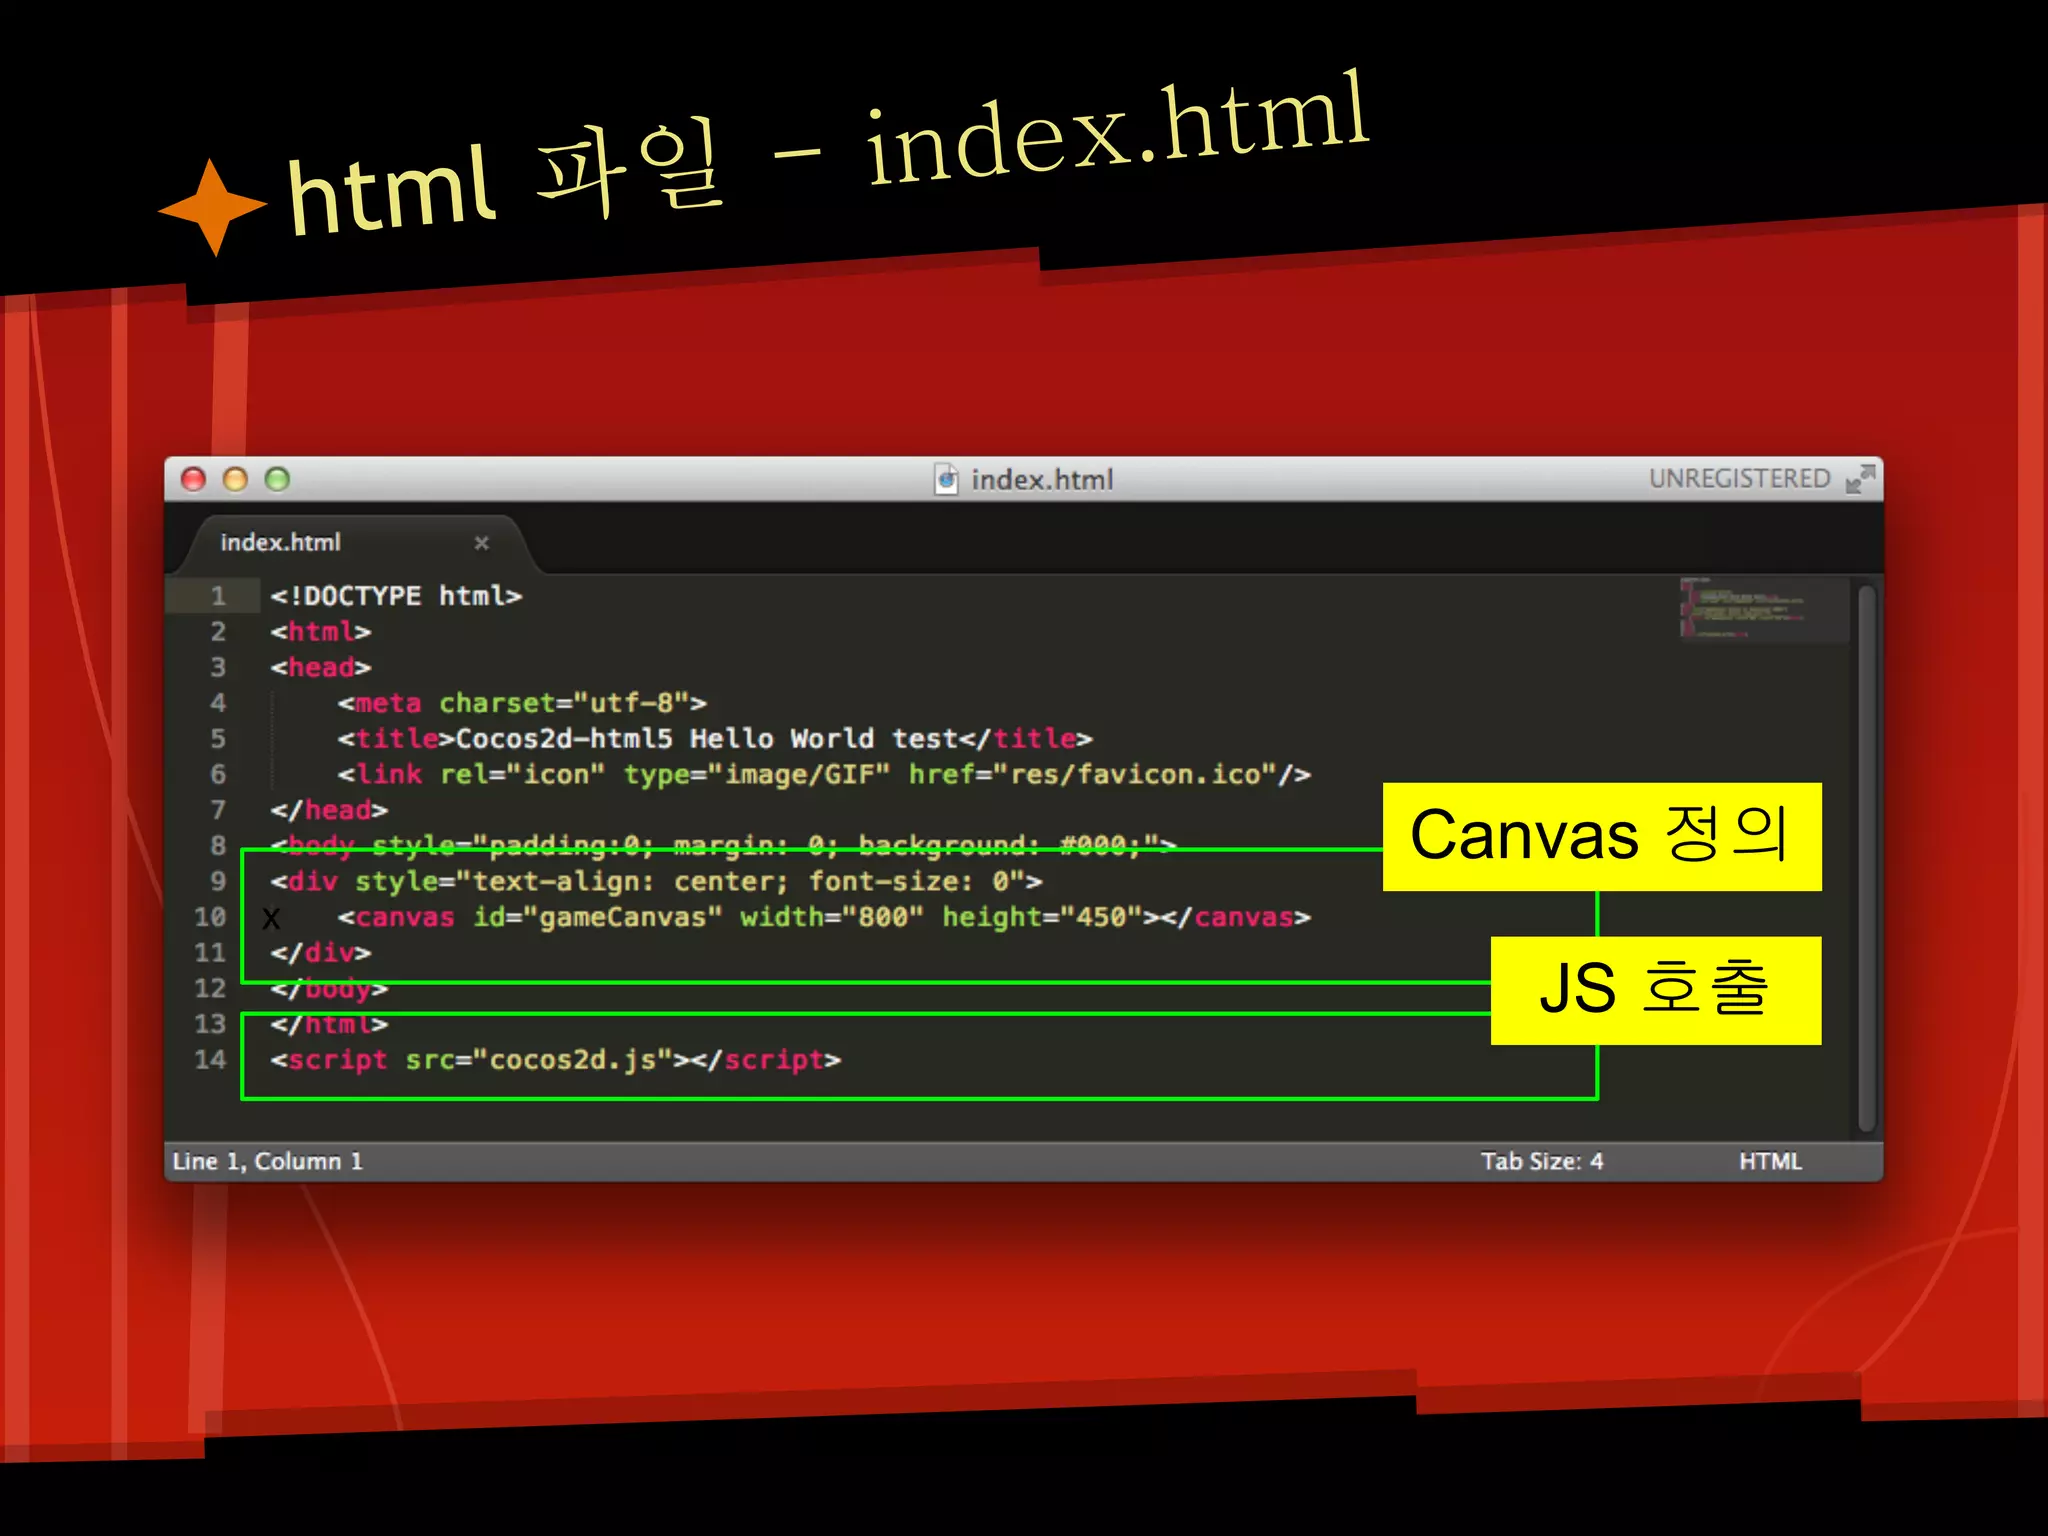Click line number 14 in the gutter
This screenshot has width=2048, height=1536.
click(210, 1060)
